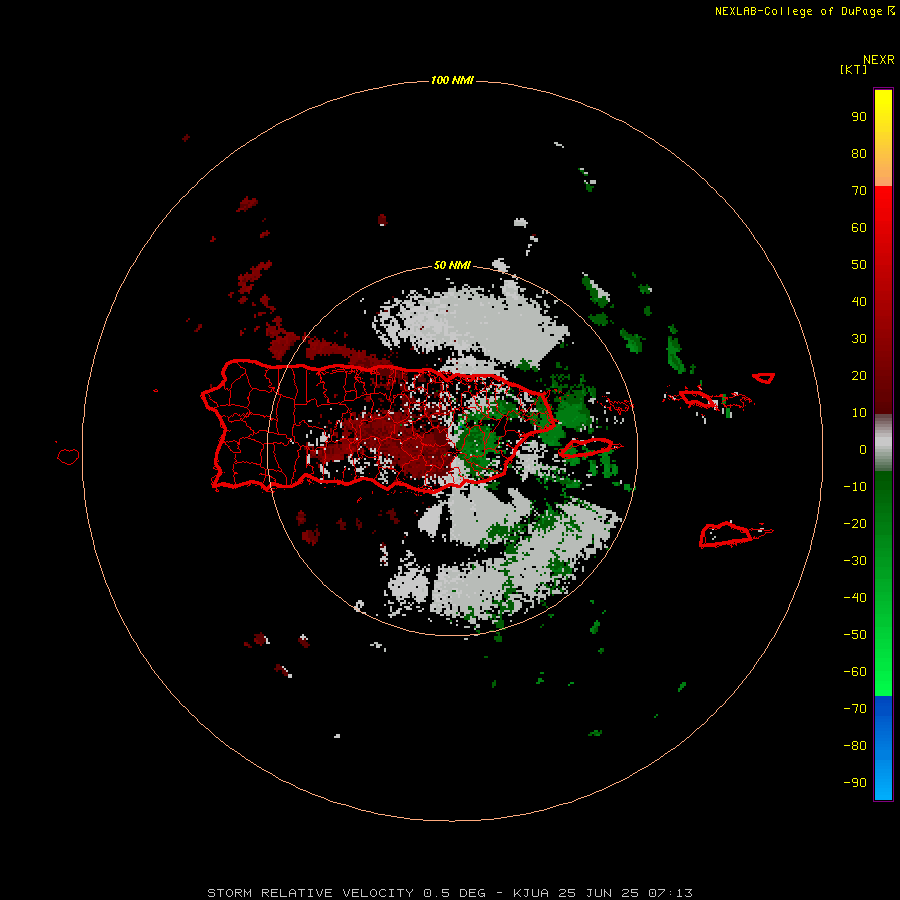The width and height of the screenshot is (900, 900).
Task: Click the yellow top segment of color bar
Action: (883, 138)
